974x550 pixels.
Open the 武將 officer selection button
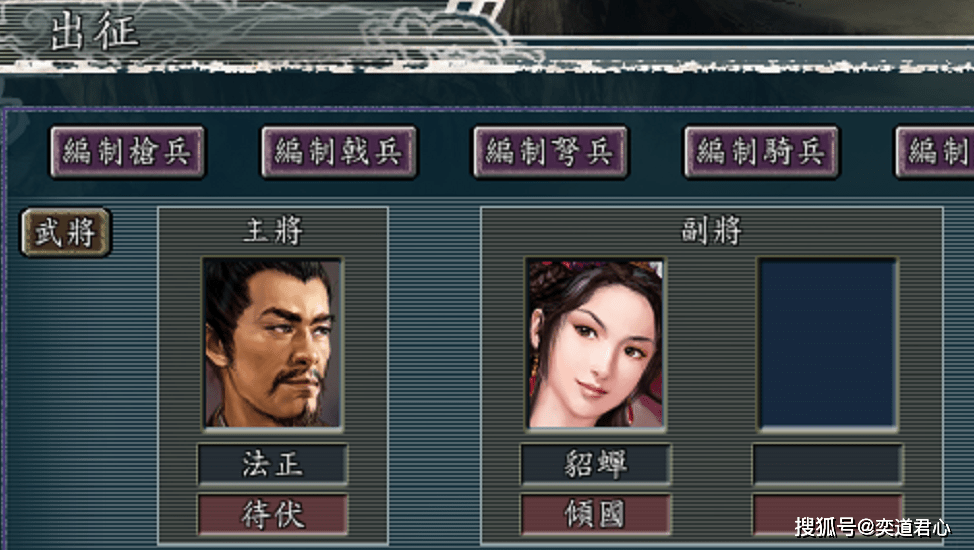point(66,232)
